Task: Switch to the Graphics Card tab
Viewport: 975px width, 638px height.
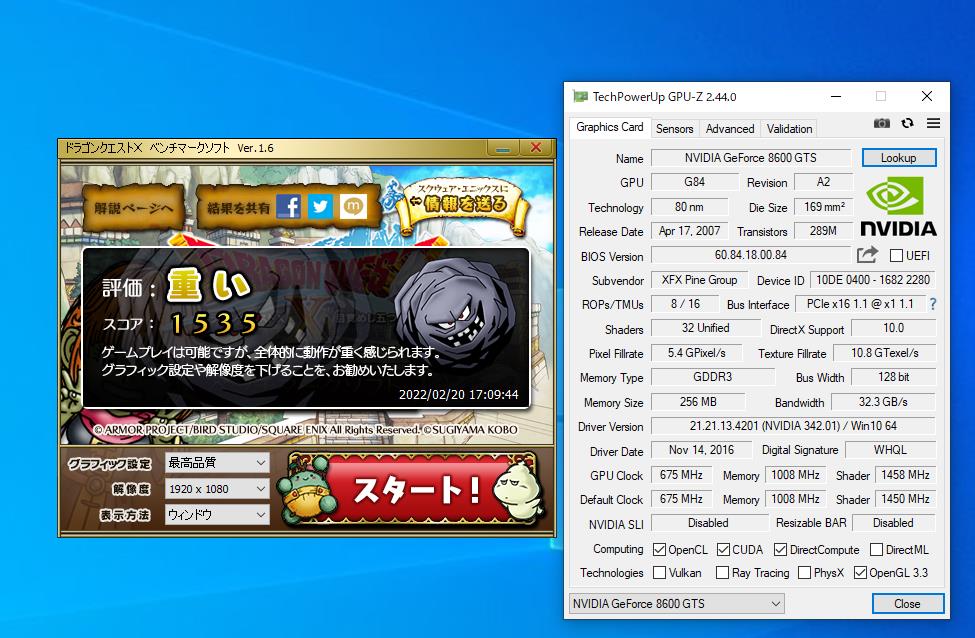Action: [609, 127]
